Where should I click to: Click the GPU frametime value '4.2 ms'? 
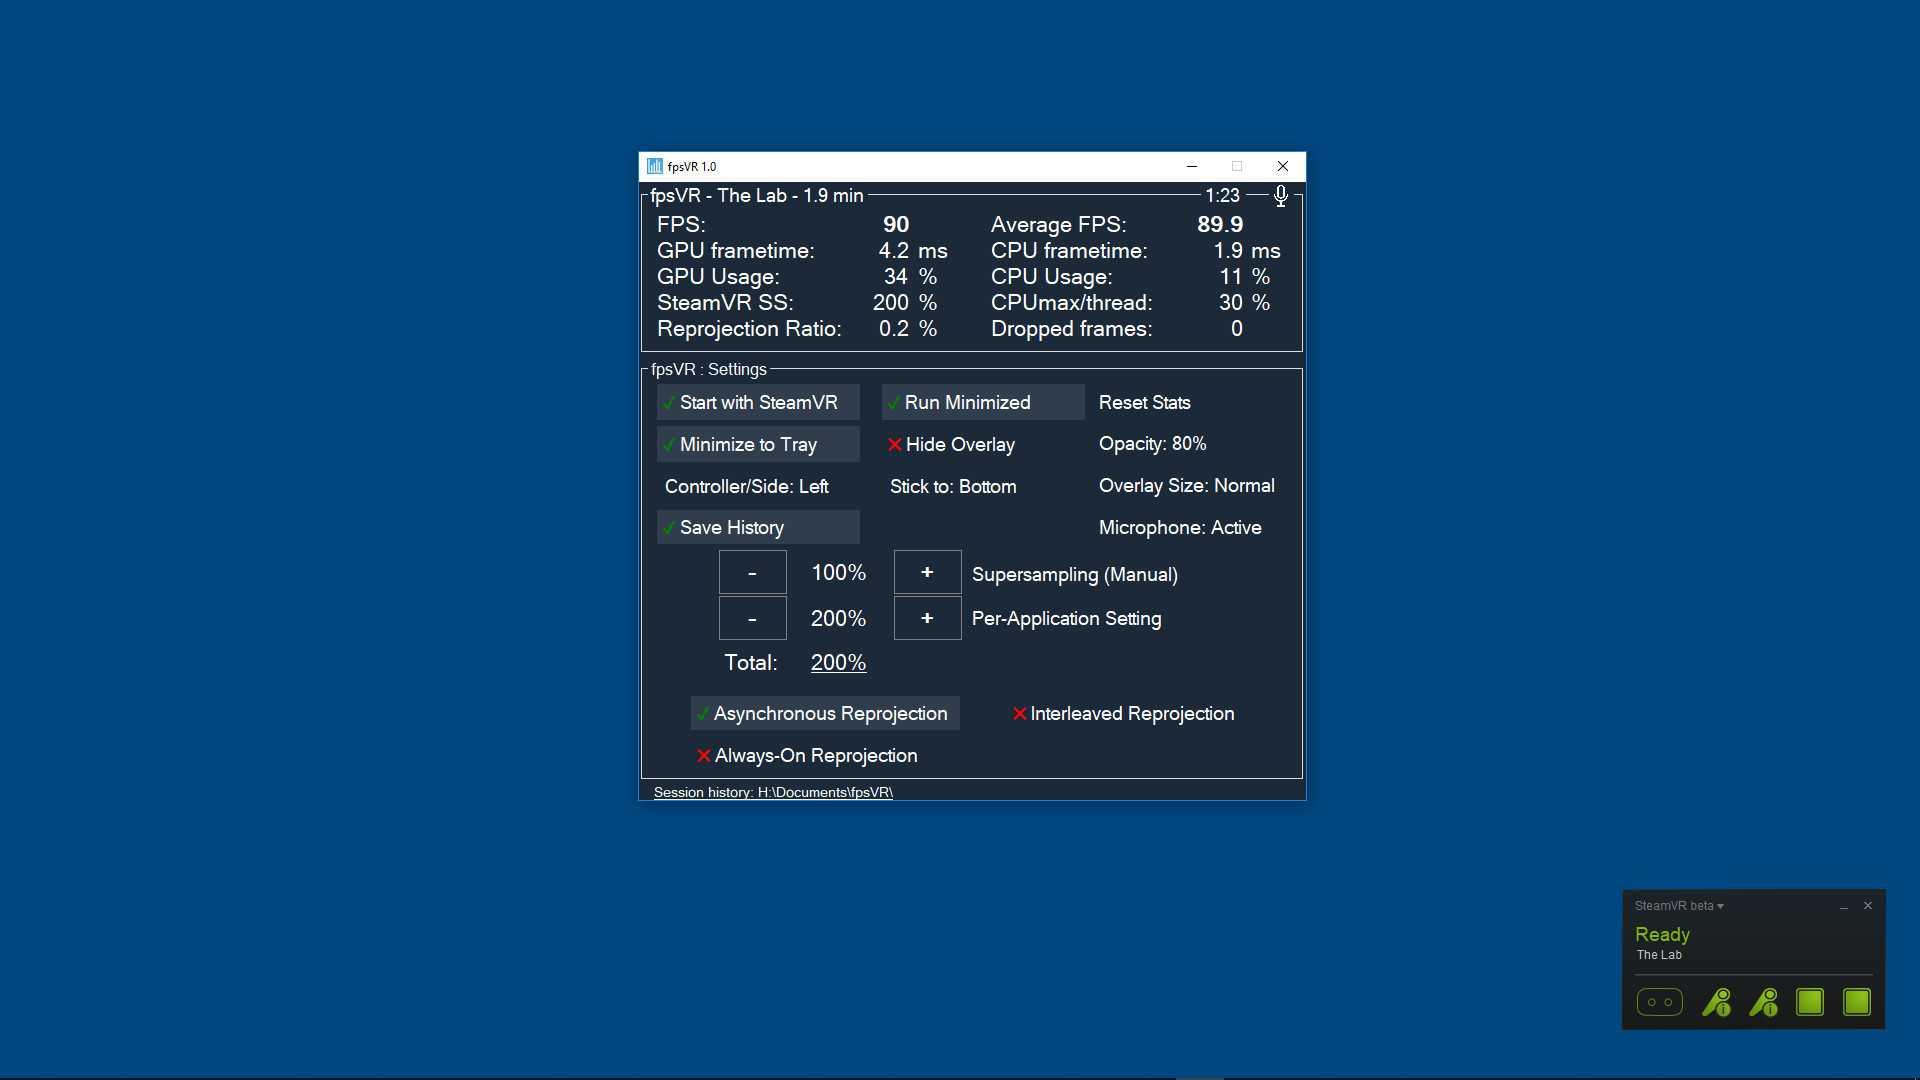(913, 250)
